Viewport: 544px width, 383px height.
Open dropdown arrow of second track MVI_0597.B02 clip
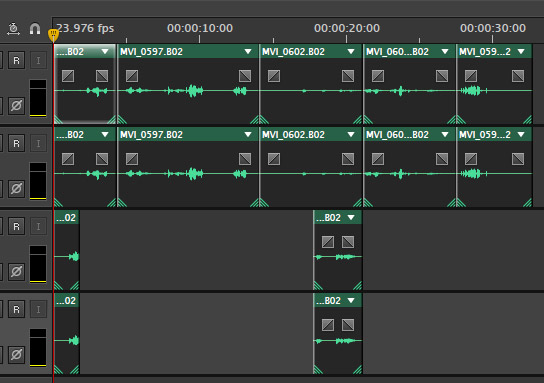[x=248, y=135]
